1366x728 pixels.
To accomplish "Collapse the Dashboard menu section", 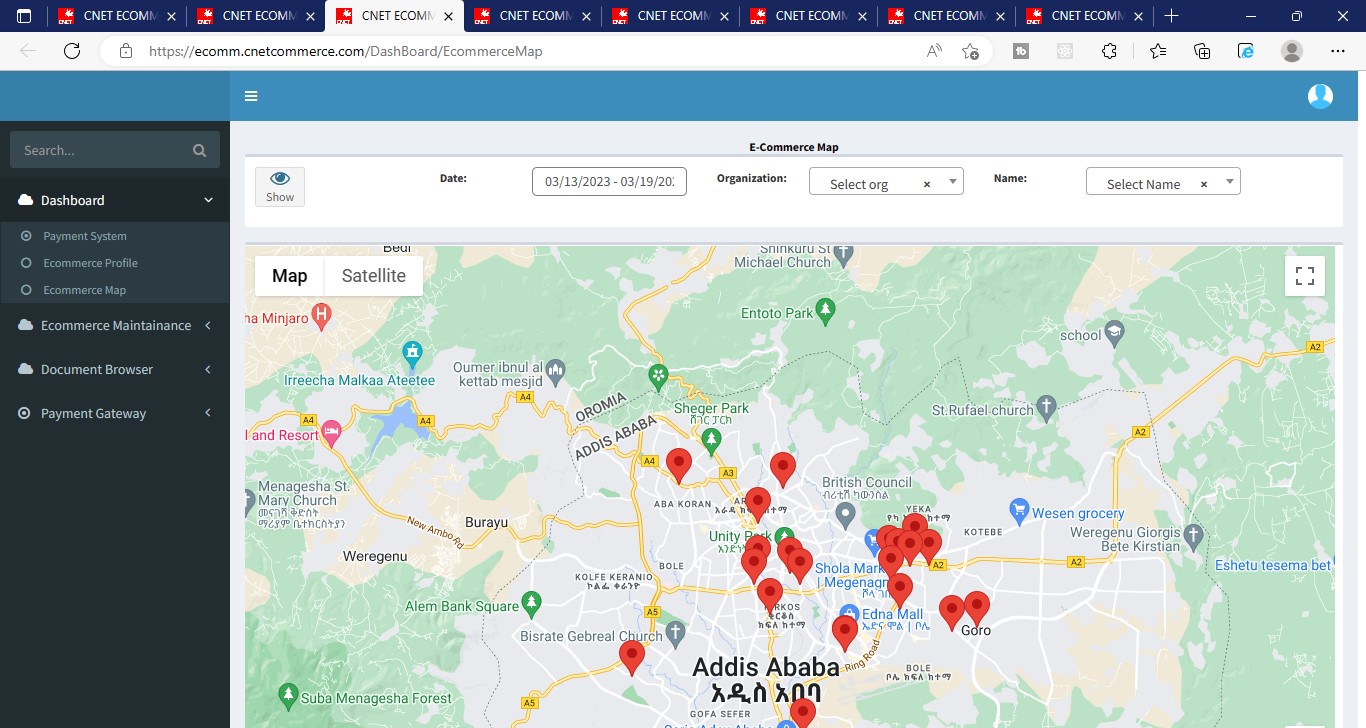I will [x=115, y=200].
